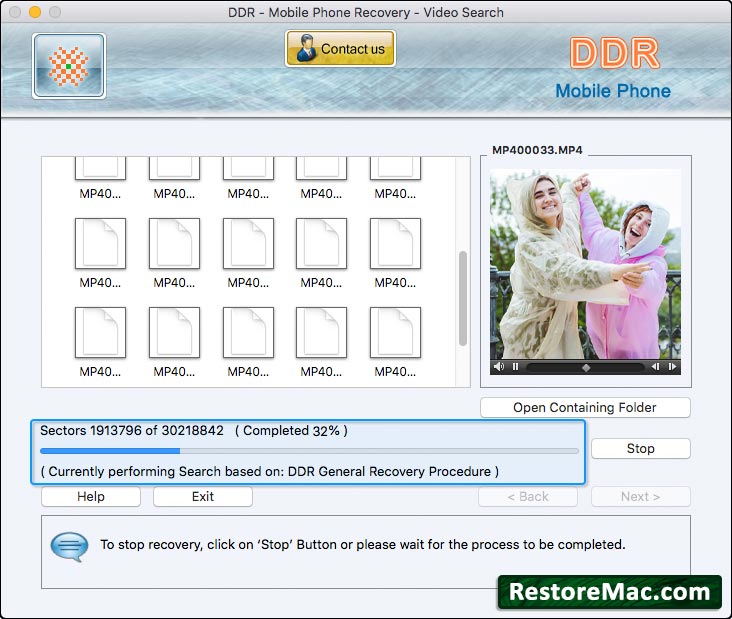Select fifth file icon in bottom row
The width and height of the screenshot is (732, 619).
pyautogui.click(x=395, y=332)
